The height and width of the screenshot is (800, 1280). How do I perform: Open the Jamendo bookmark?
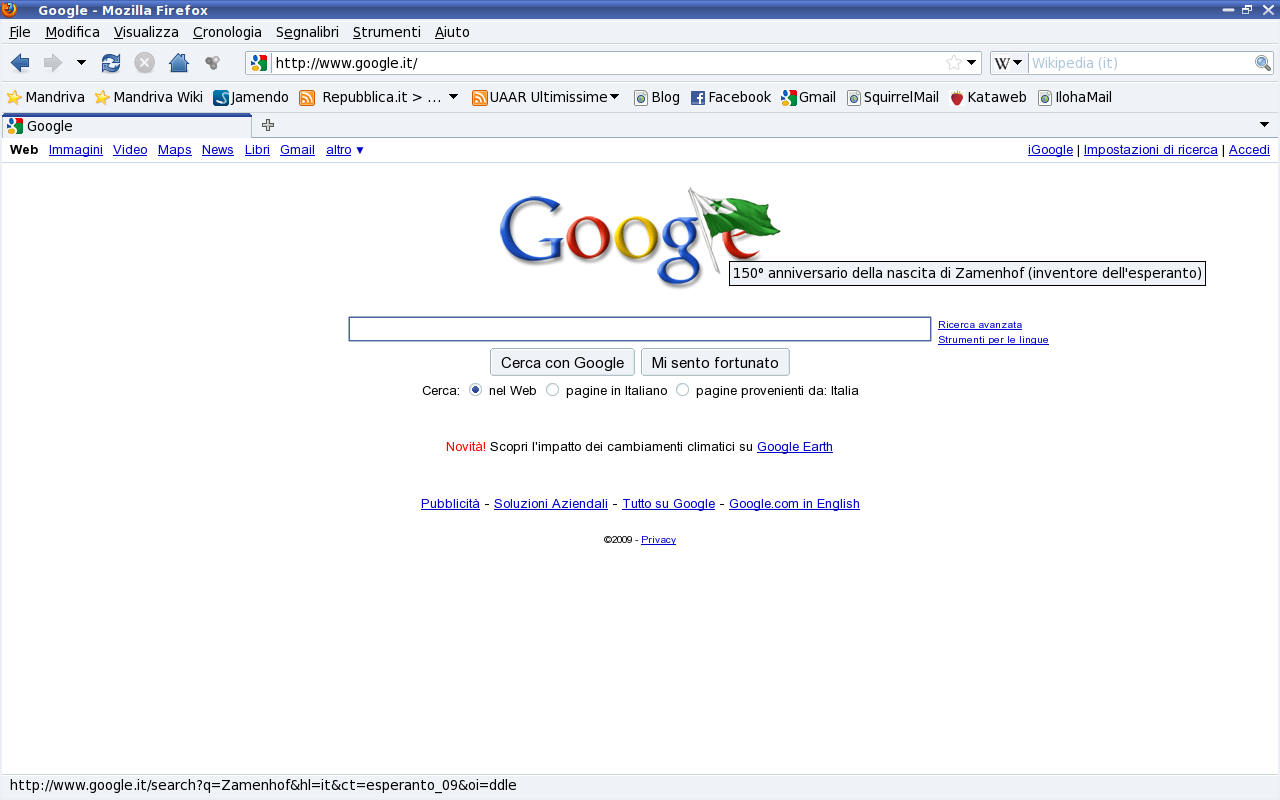[x=251, y=97]
